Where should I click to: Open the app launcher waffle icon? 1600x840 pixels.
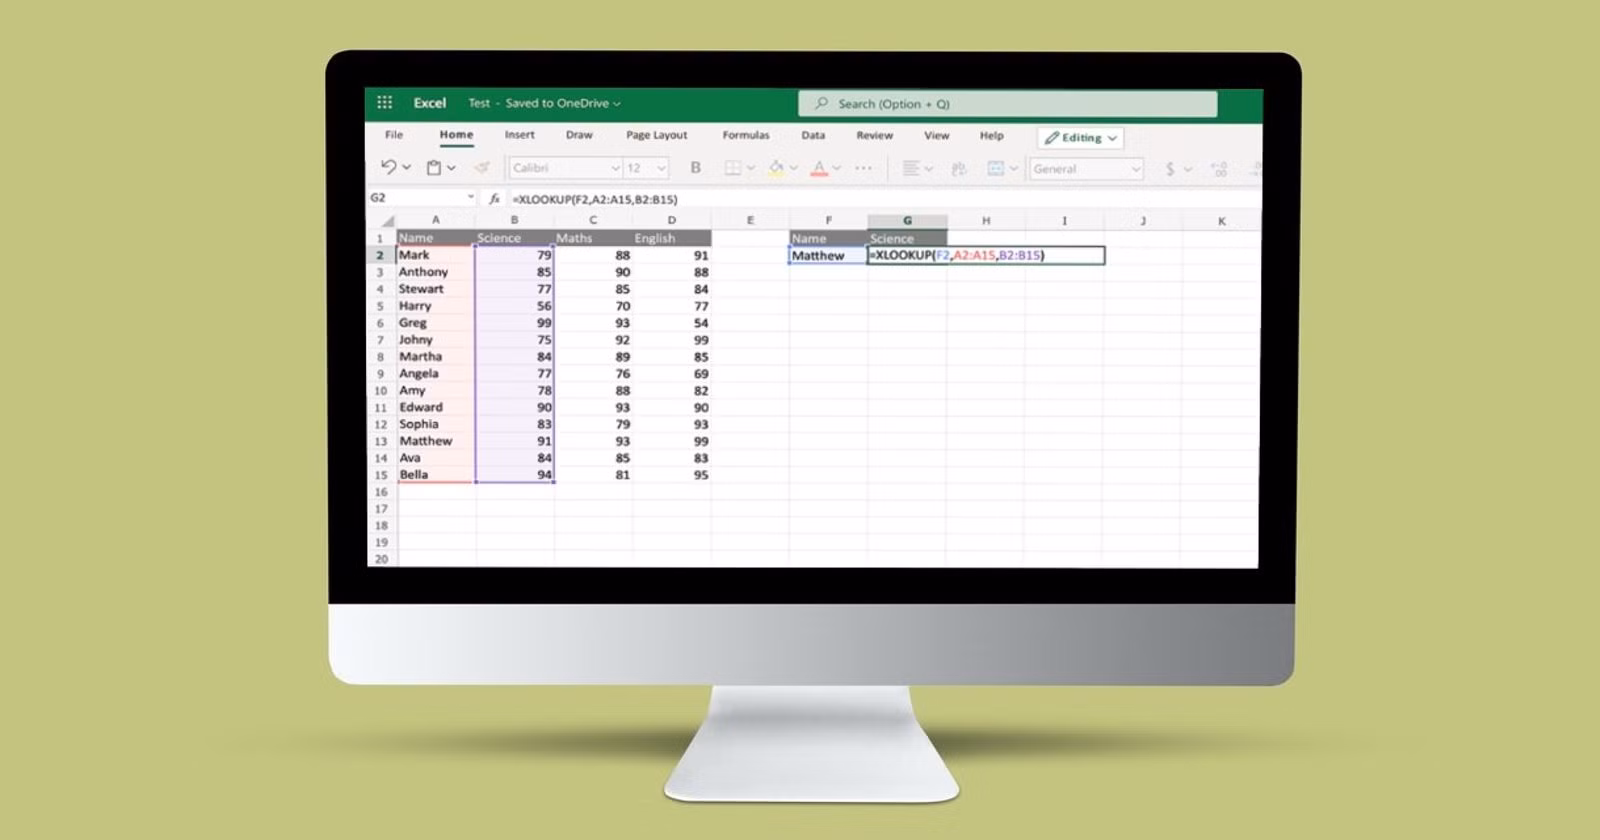point(384,103)
